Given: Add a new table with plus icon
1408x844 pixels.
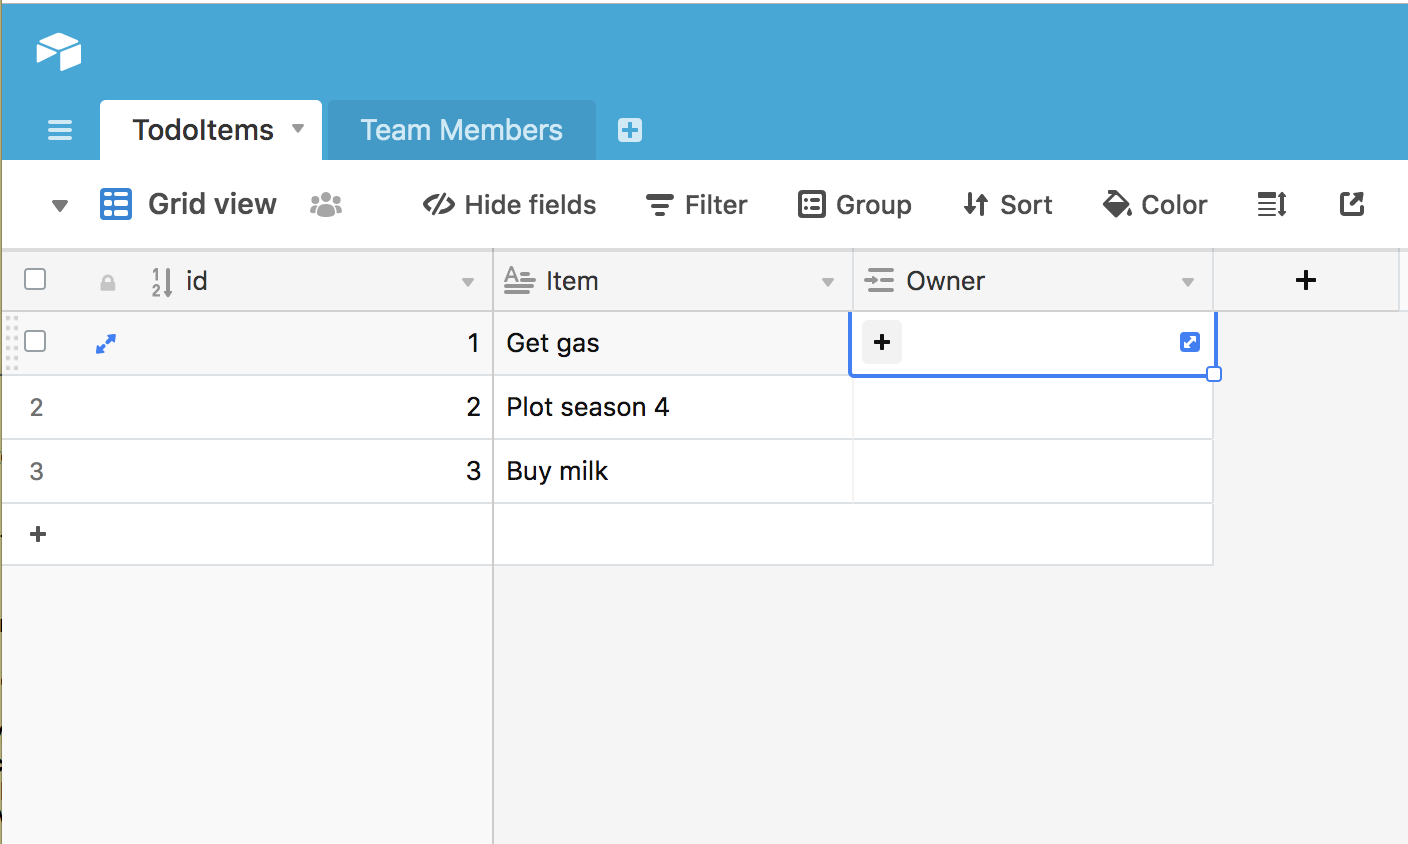Looking at the screenshot, I should [x=630, y=130].
